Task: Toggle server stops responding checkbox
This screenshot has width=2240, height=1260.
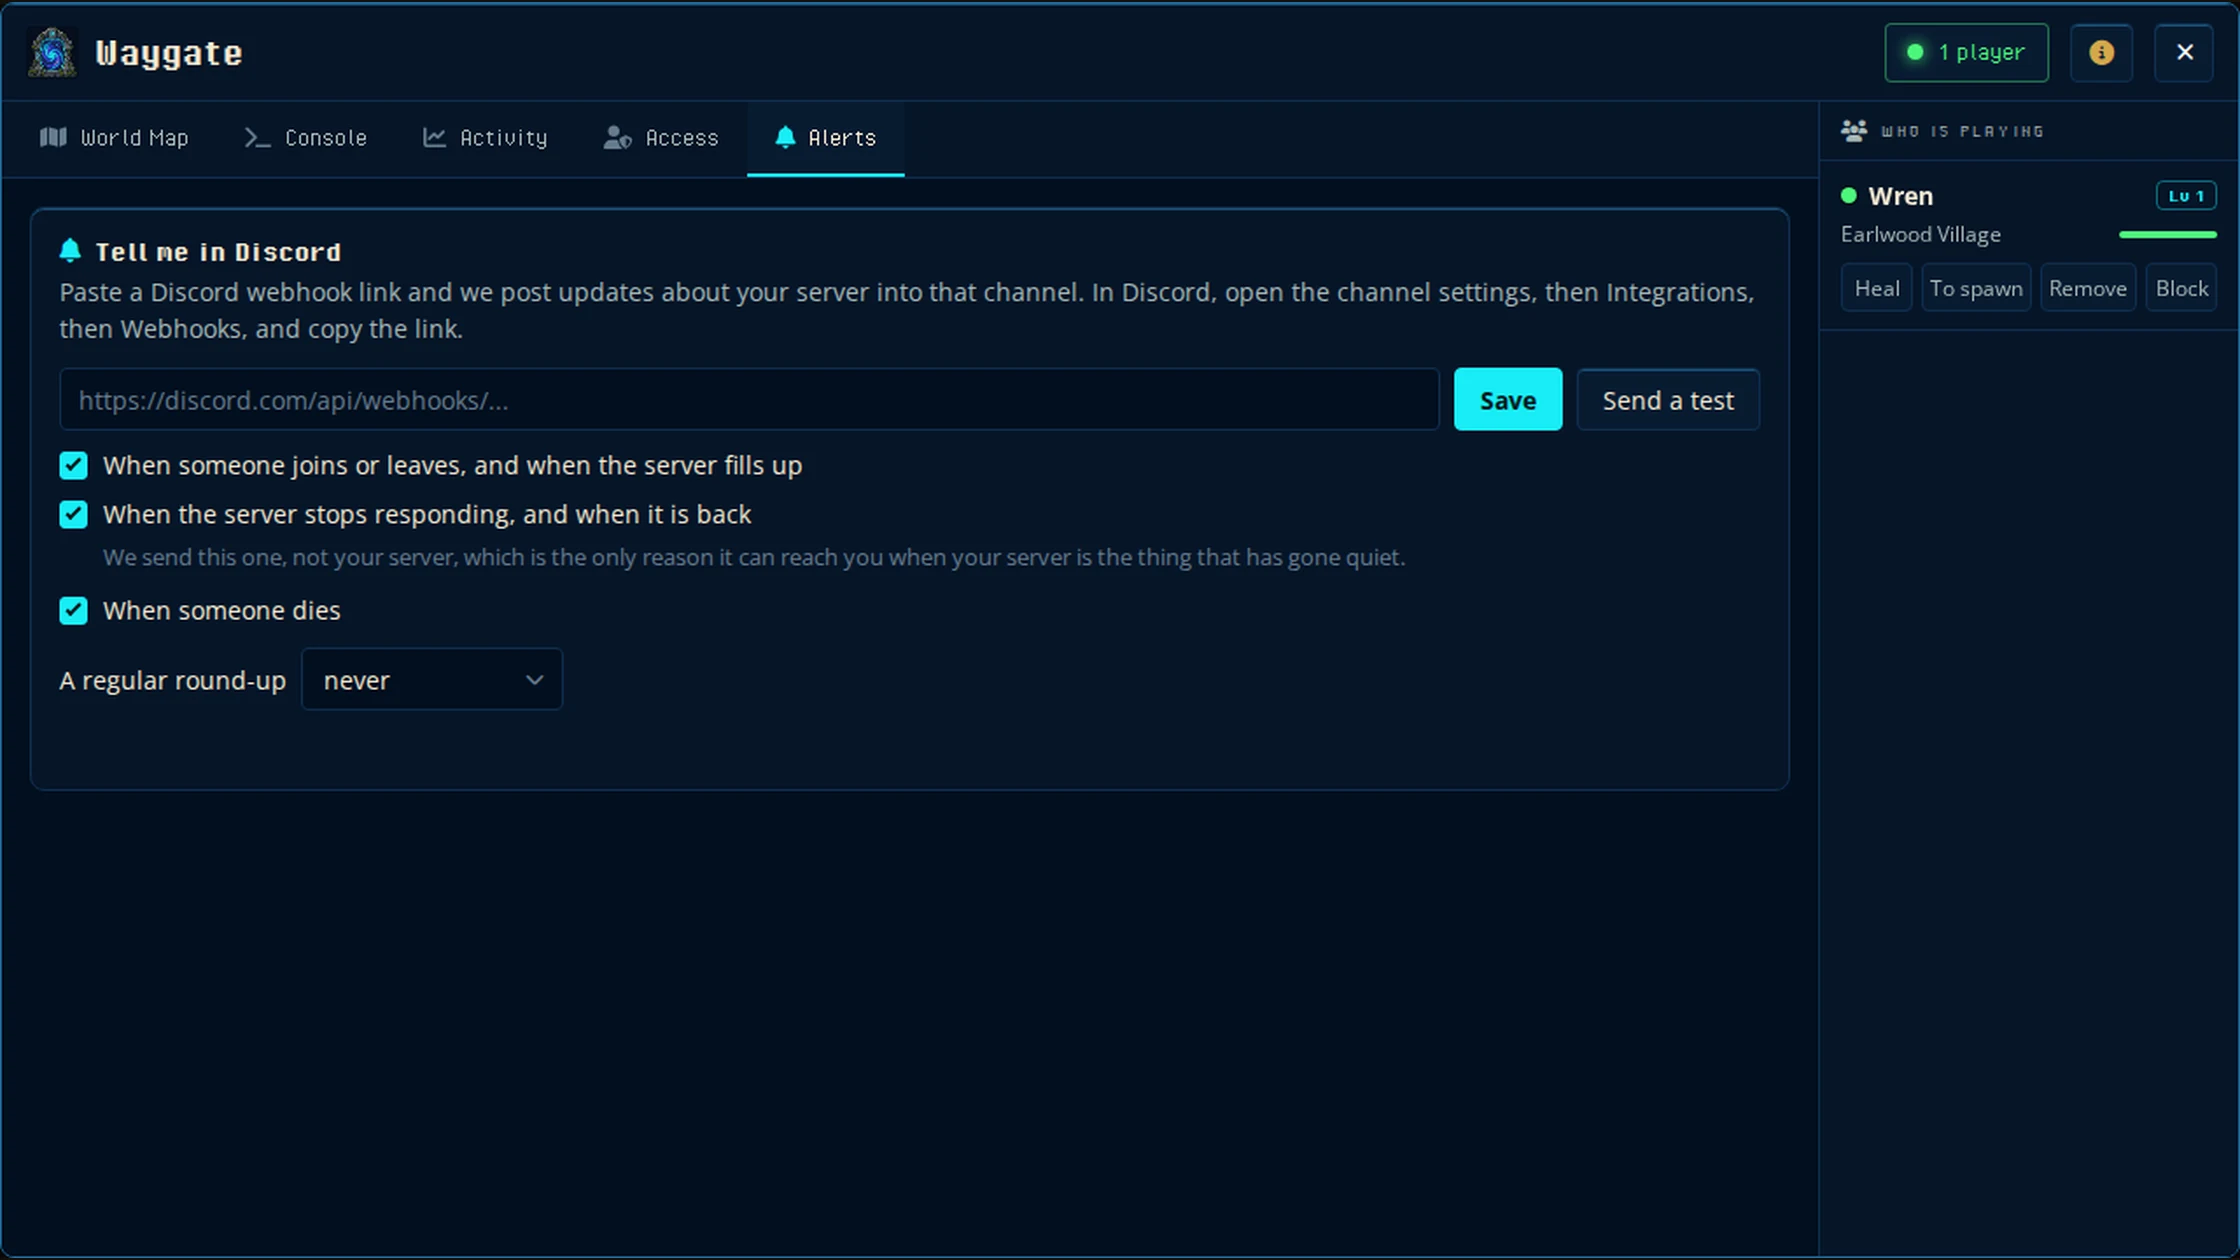Action: (x=73, y=515)
